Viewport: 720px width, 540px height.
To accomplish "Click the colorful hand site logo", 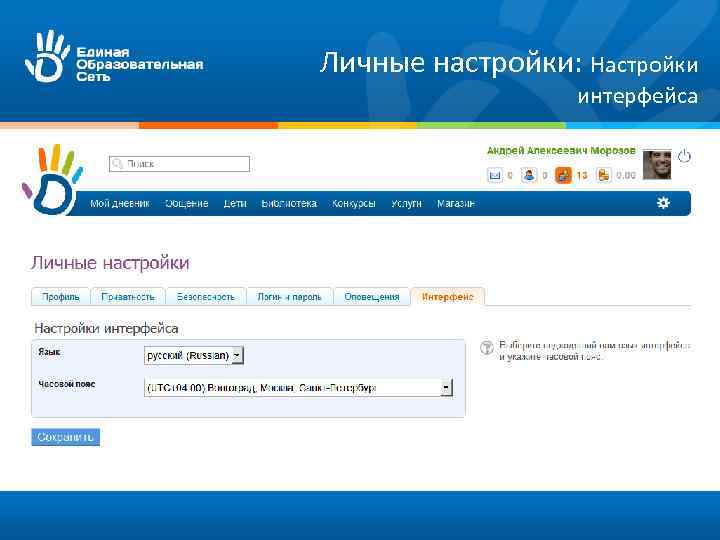I will (52, 180).
